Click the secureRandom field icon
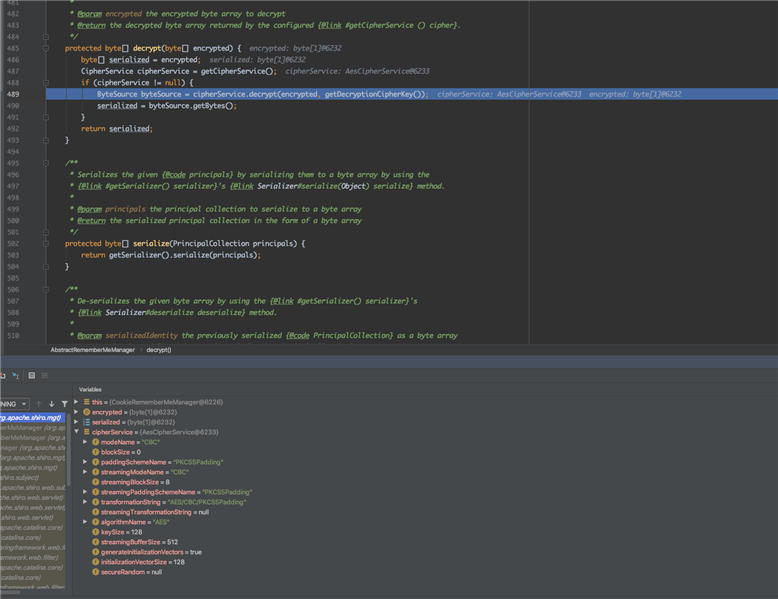 (x=95, y=572)
